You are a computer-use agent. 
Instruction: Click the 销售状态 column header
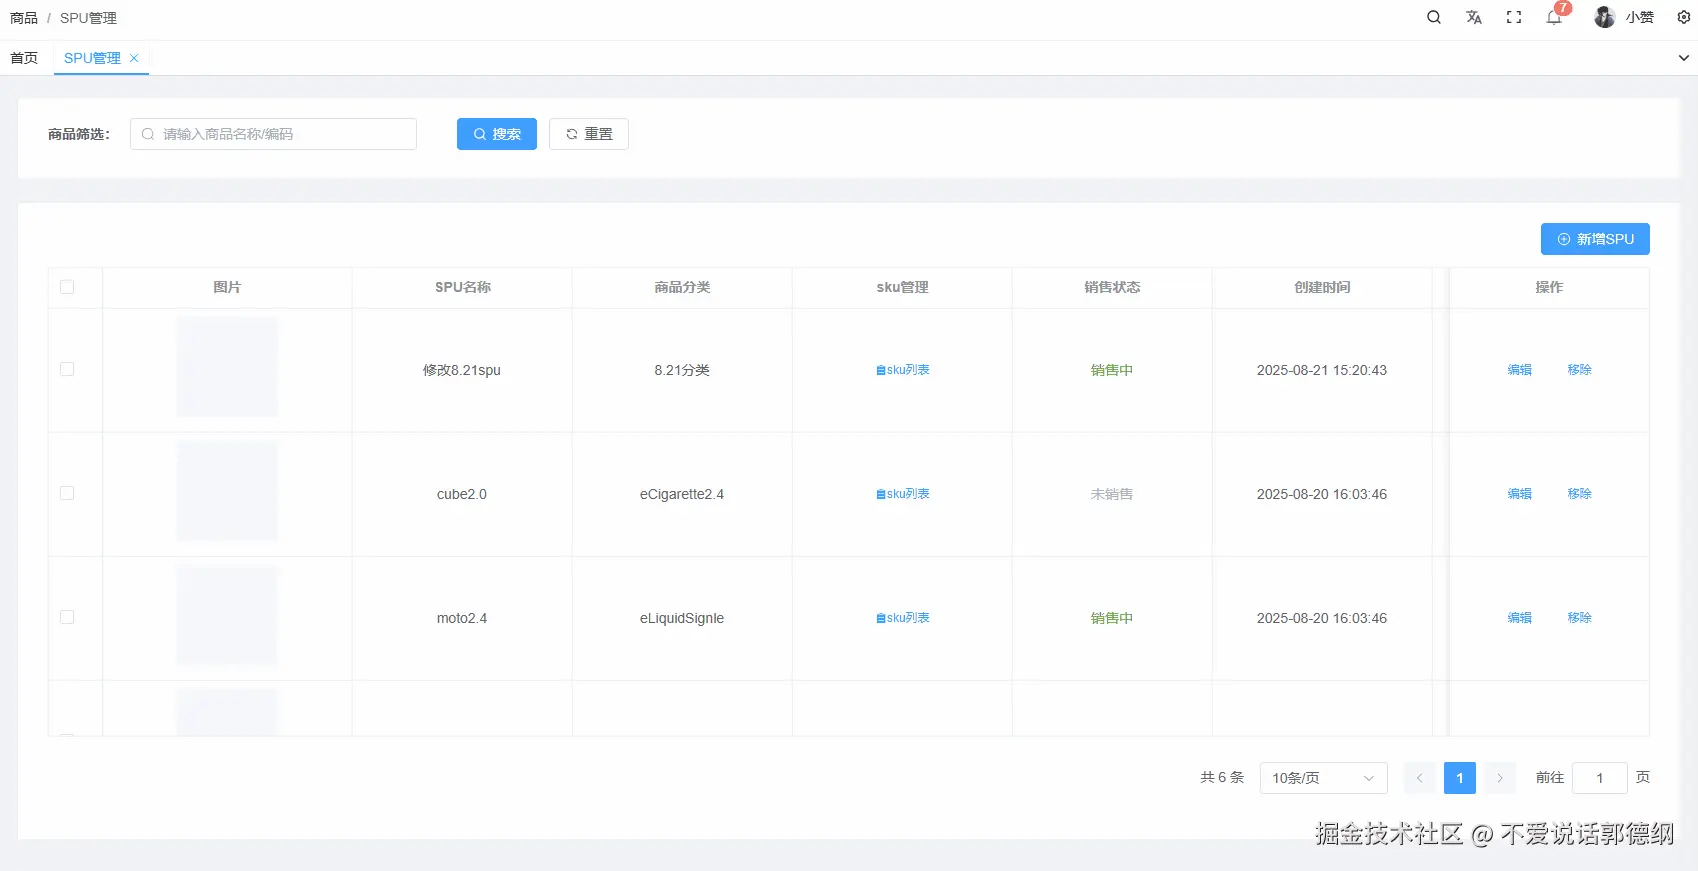[x=1112, y=287]
